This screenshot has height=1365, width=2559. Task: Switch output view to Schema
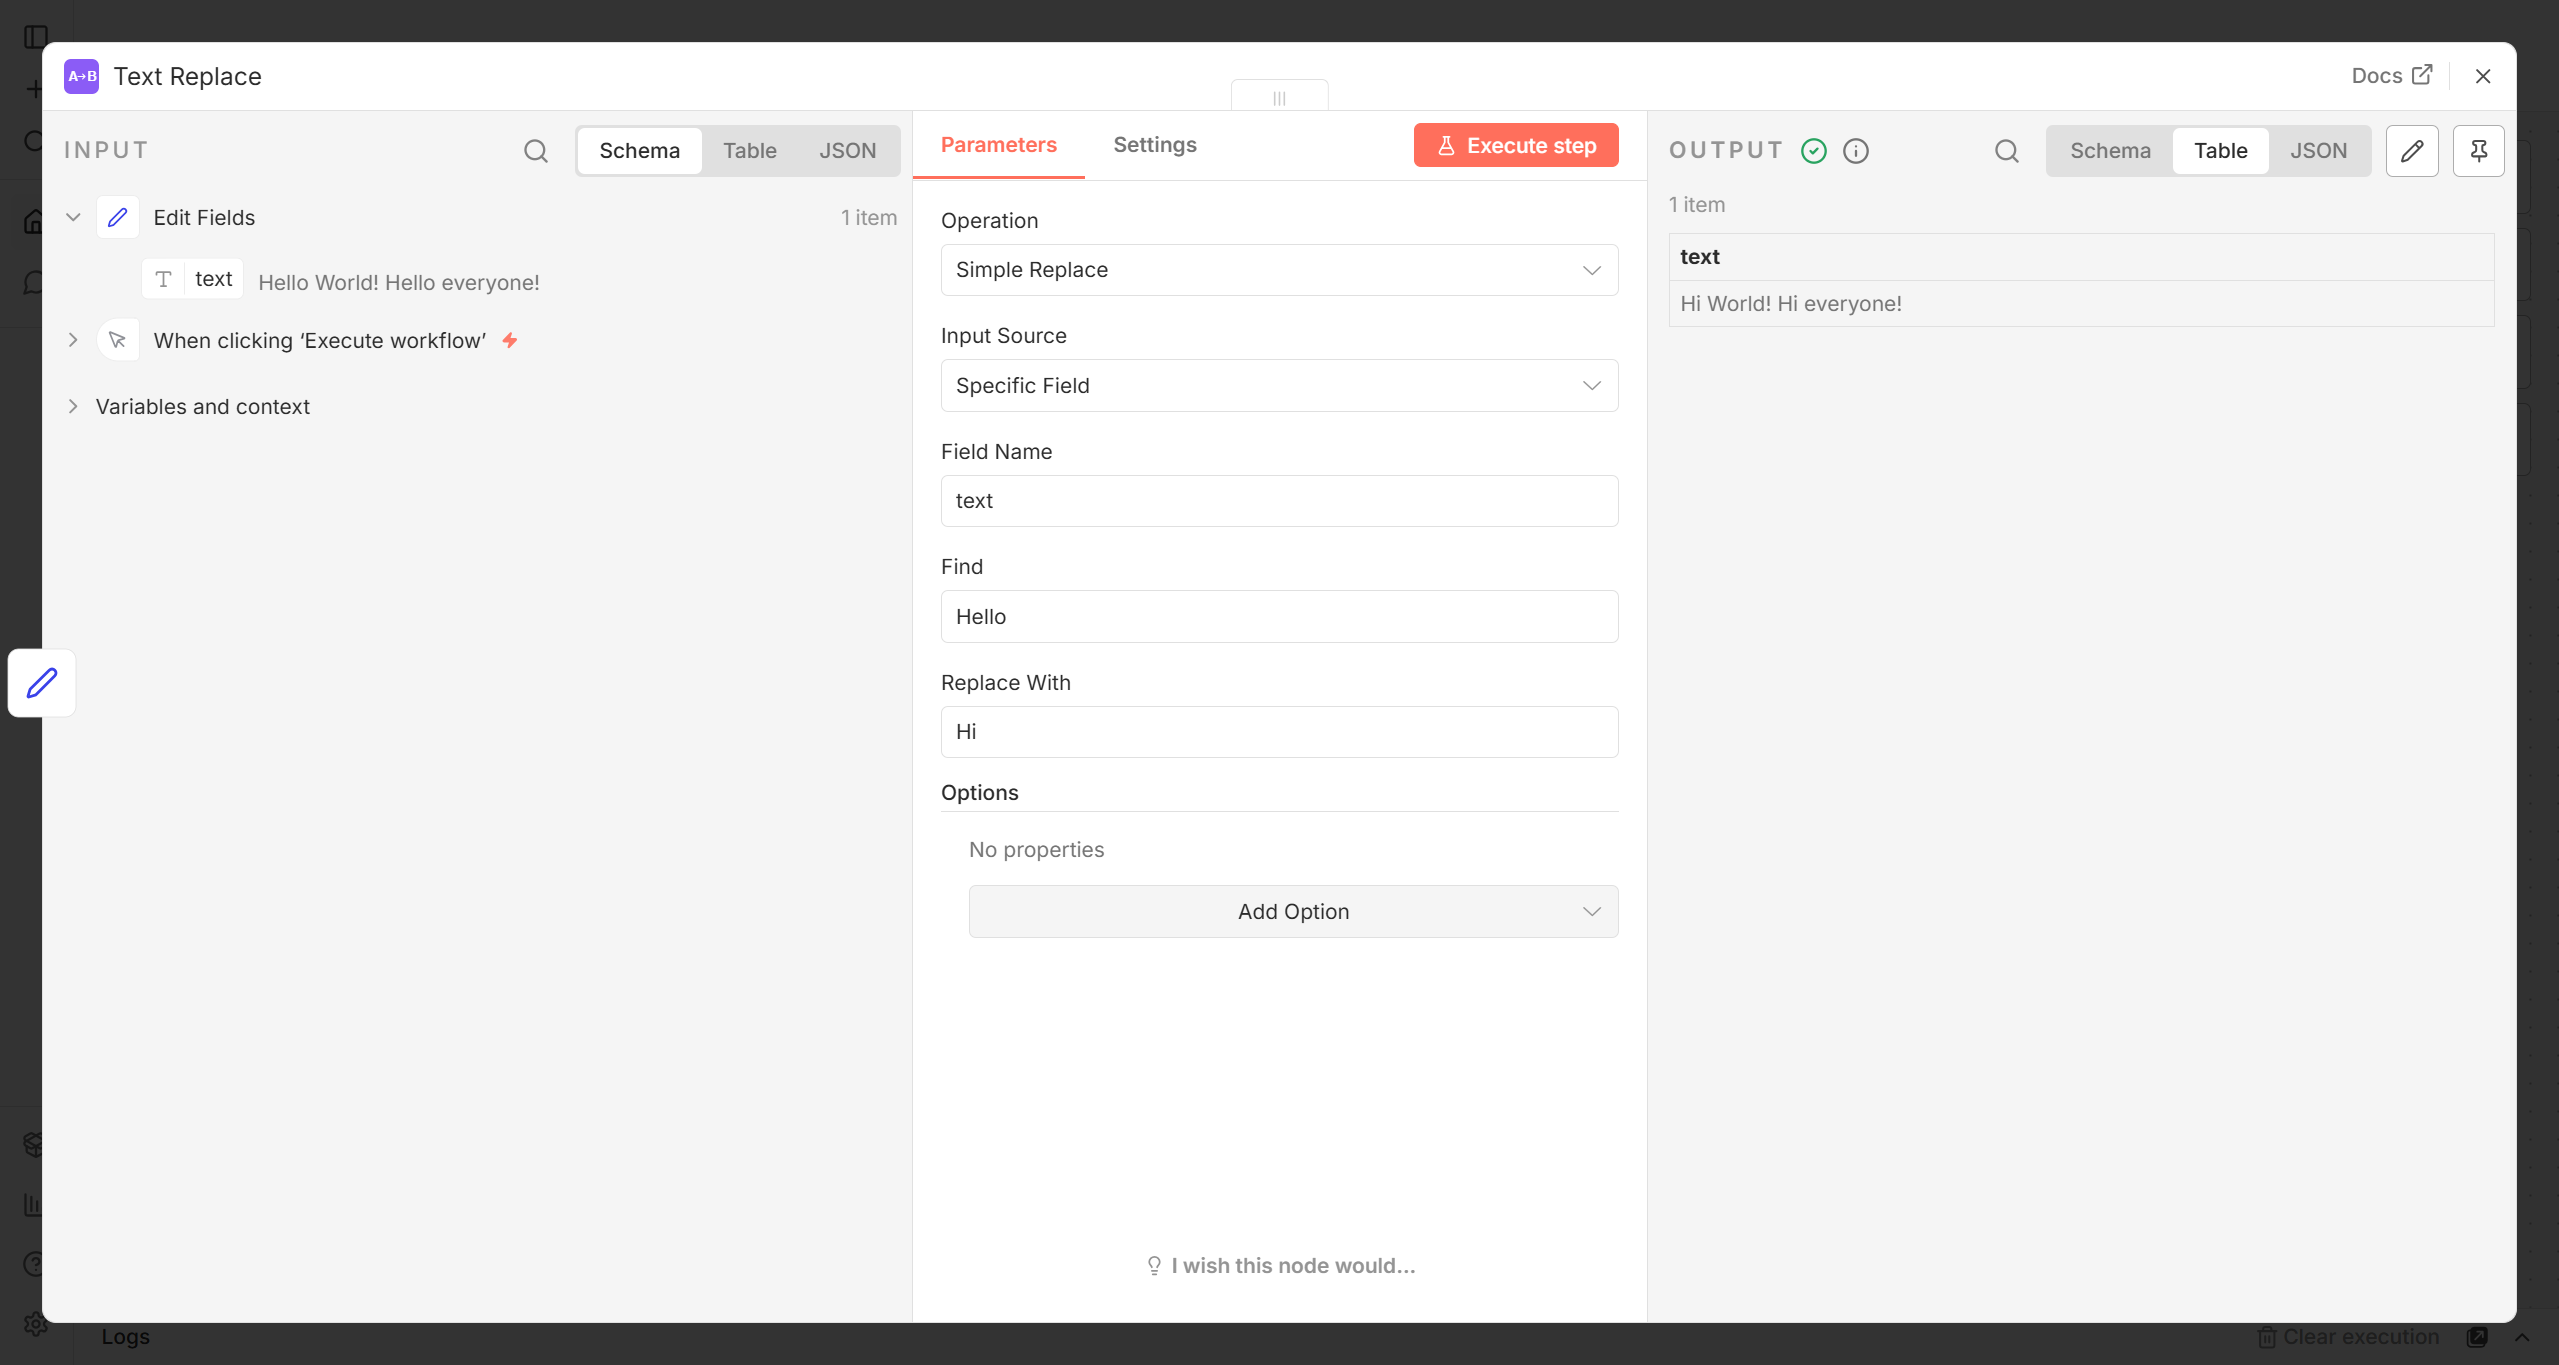[x=2110, y=151]
